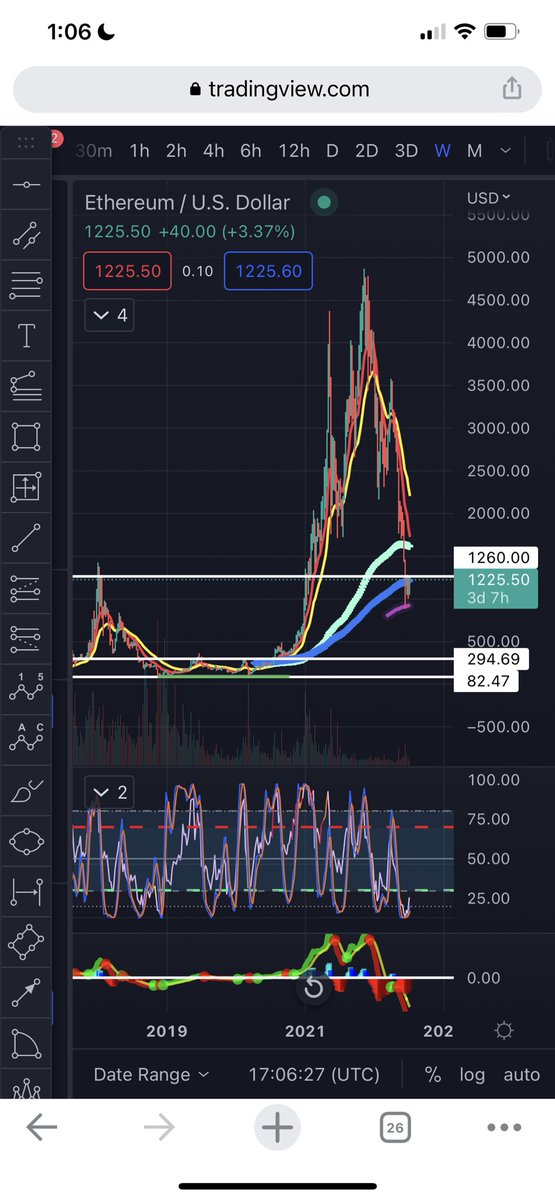Screen dimensions: 555x1200
Task: Open the Ethereum / U.S. Dollar symbol title
Action: 187,203
